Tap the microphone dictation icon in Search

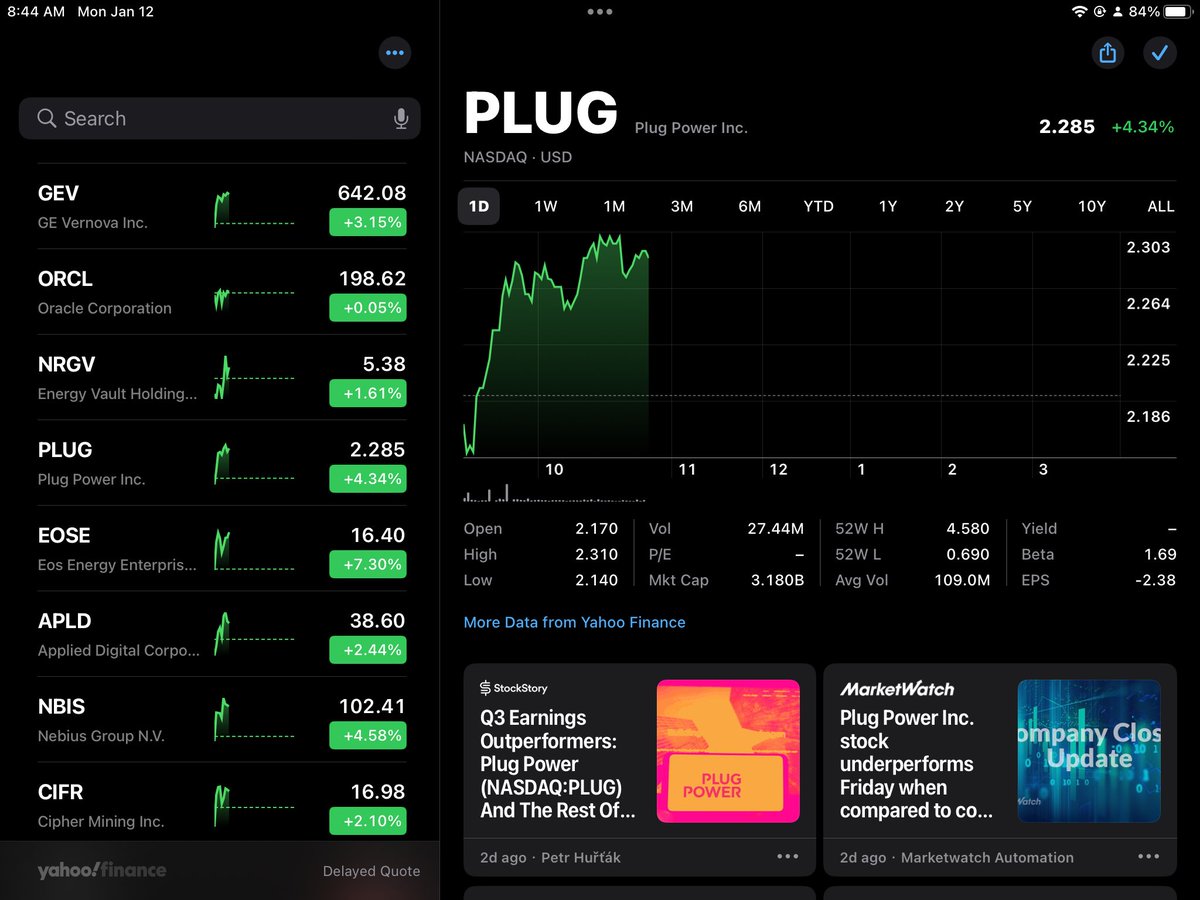pyautogui.click(x=401, y=119)
